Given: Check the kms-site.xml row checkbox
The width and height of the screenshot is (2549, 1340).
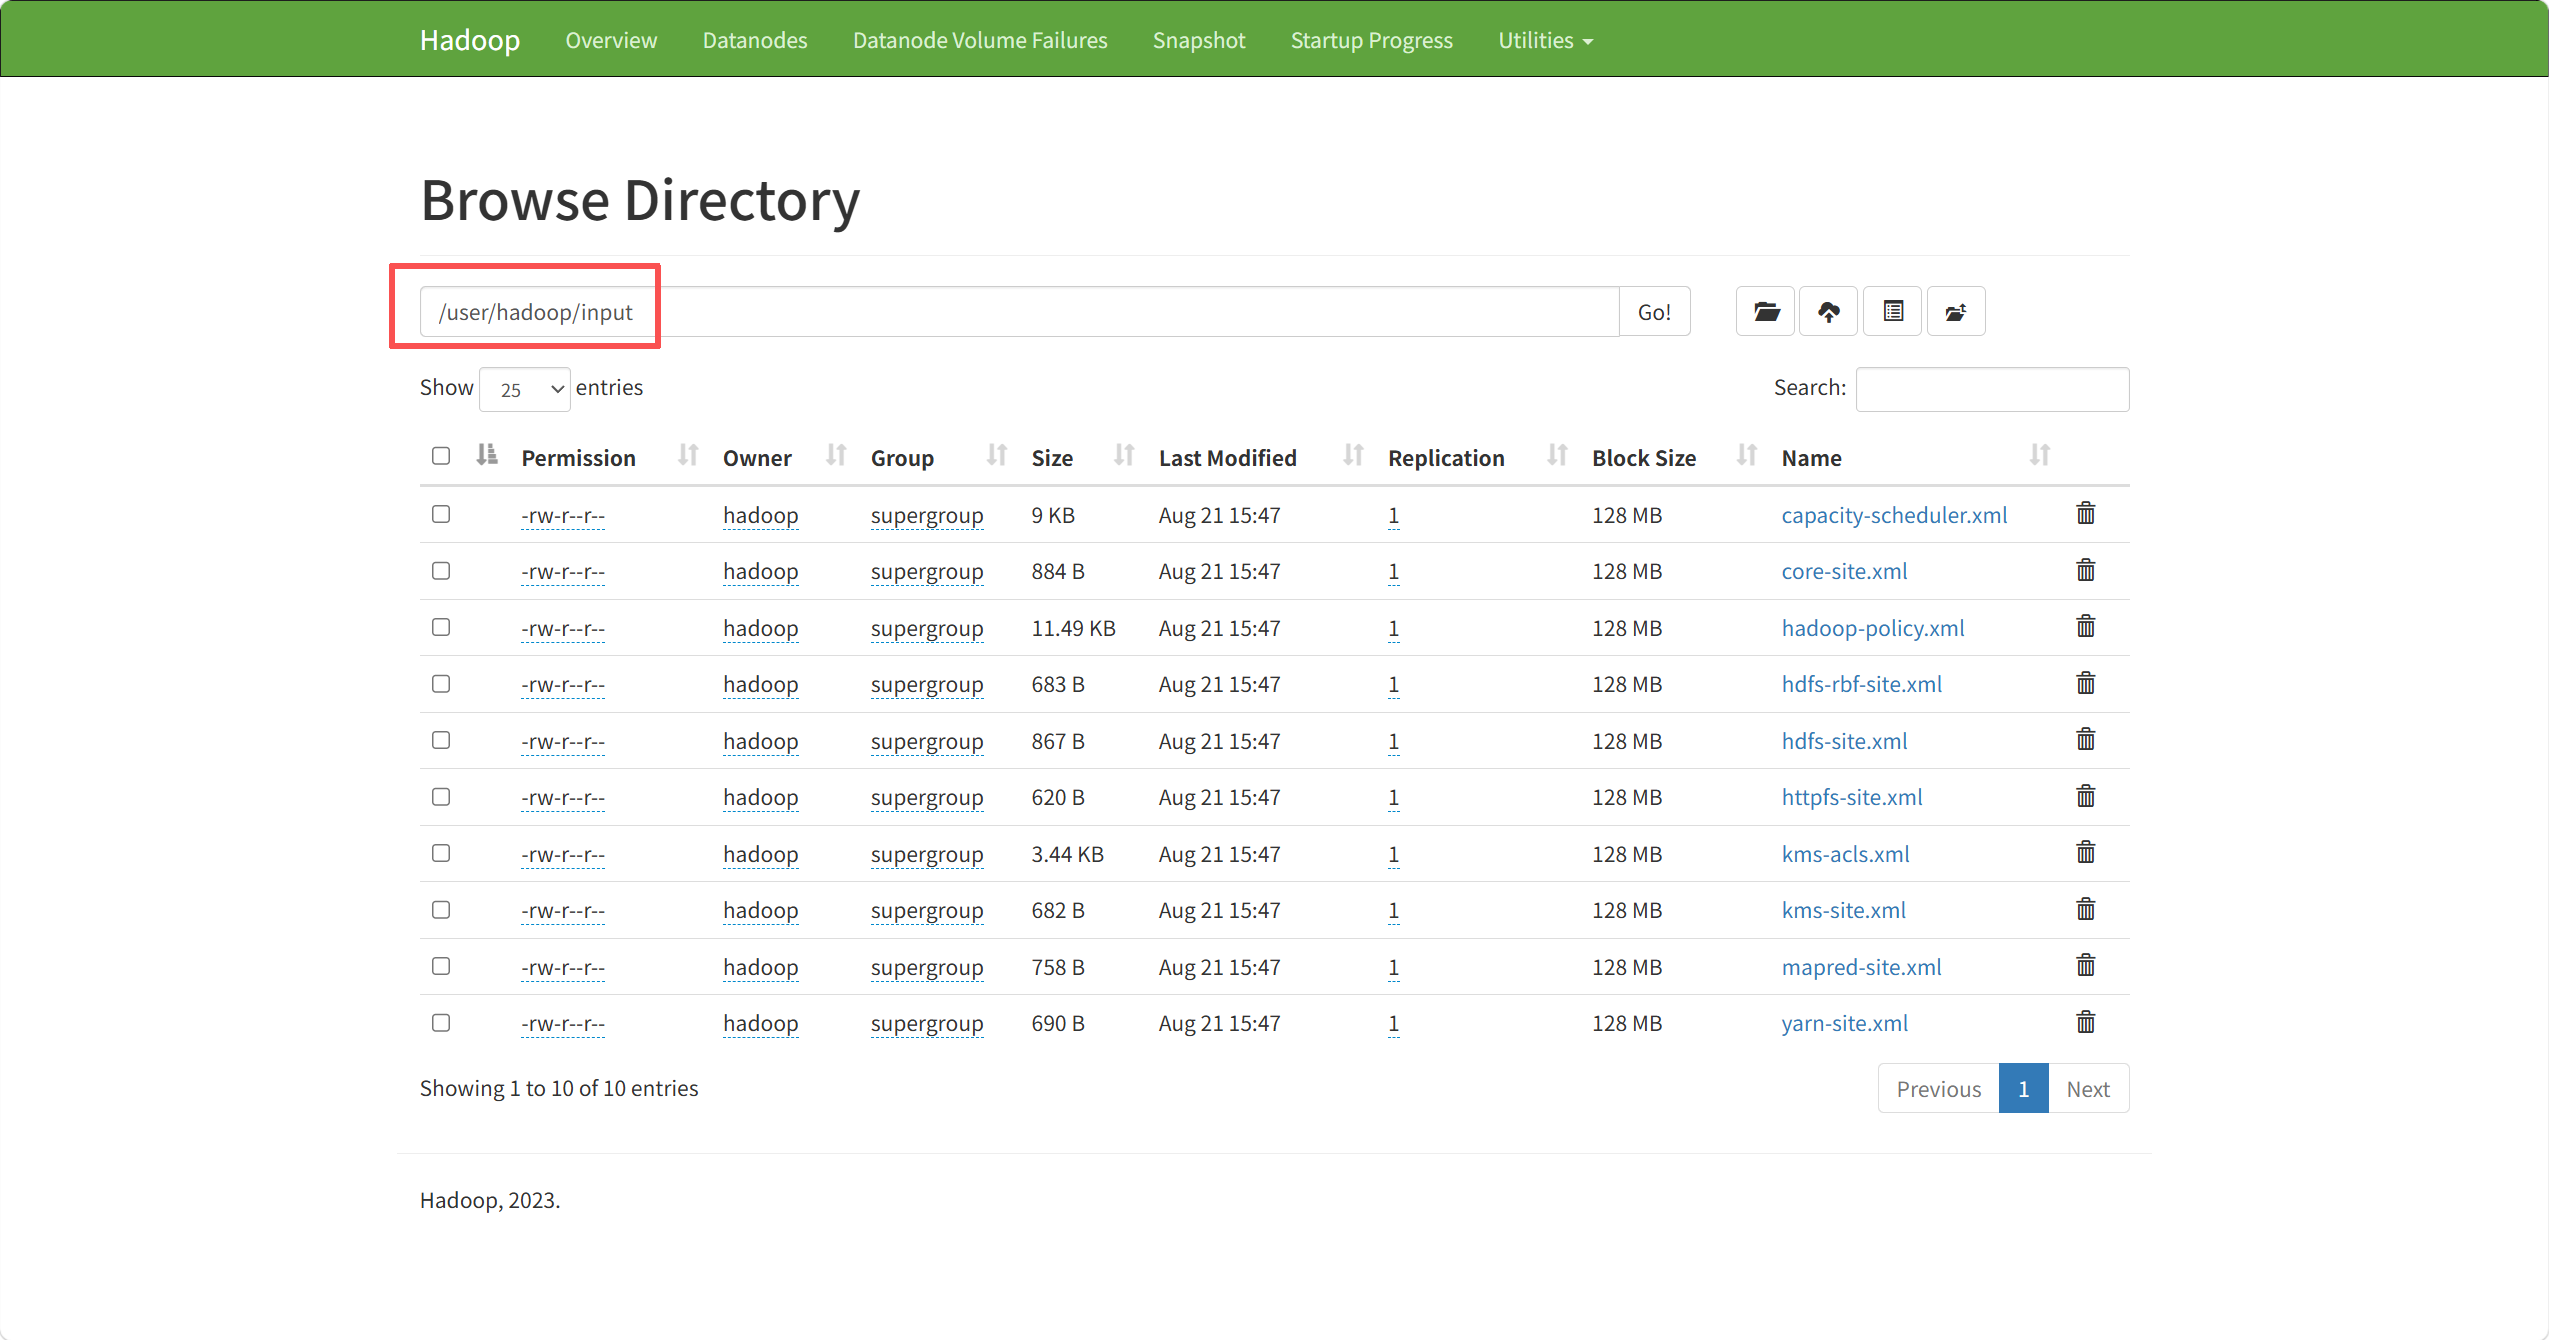Looking at the screenshot, I should pyautogui.click(x=441, y=910).
